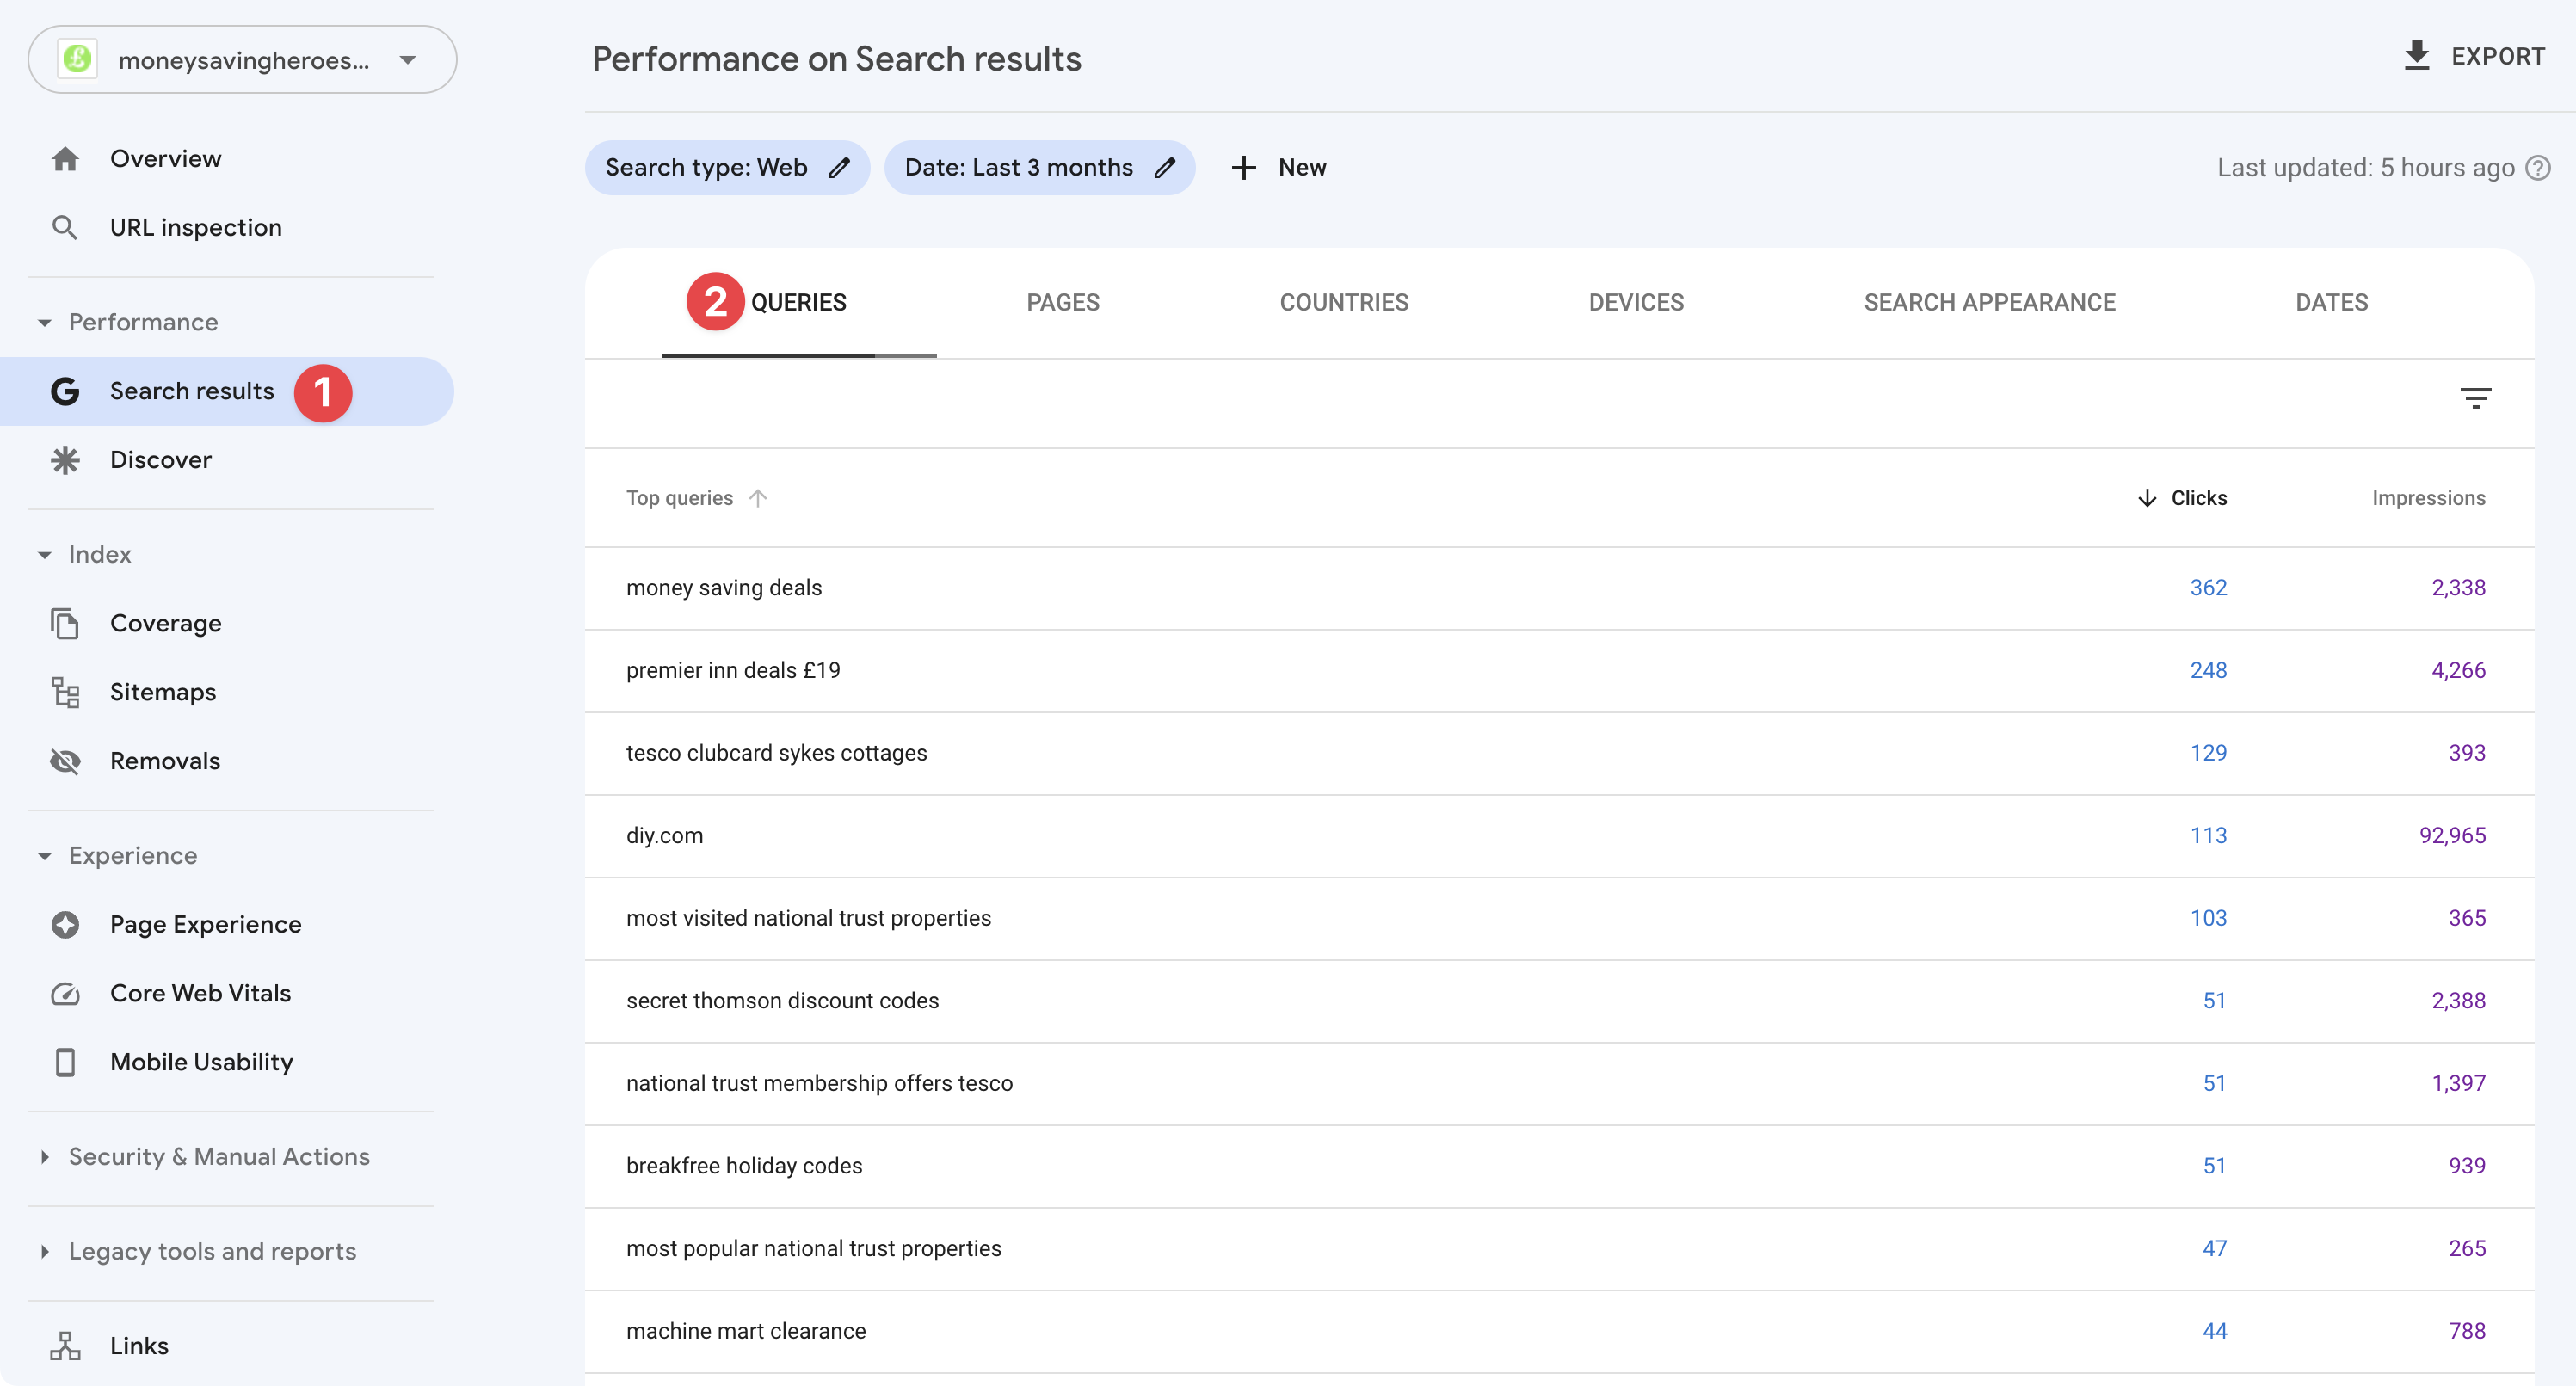Click the URL inspection magnifier icon

coord(65,227)
